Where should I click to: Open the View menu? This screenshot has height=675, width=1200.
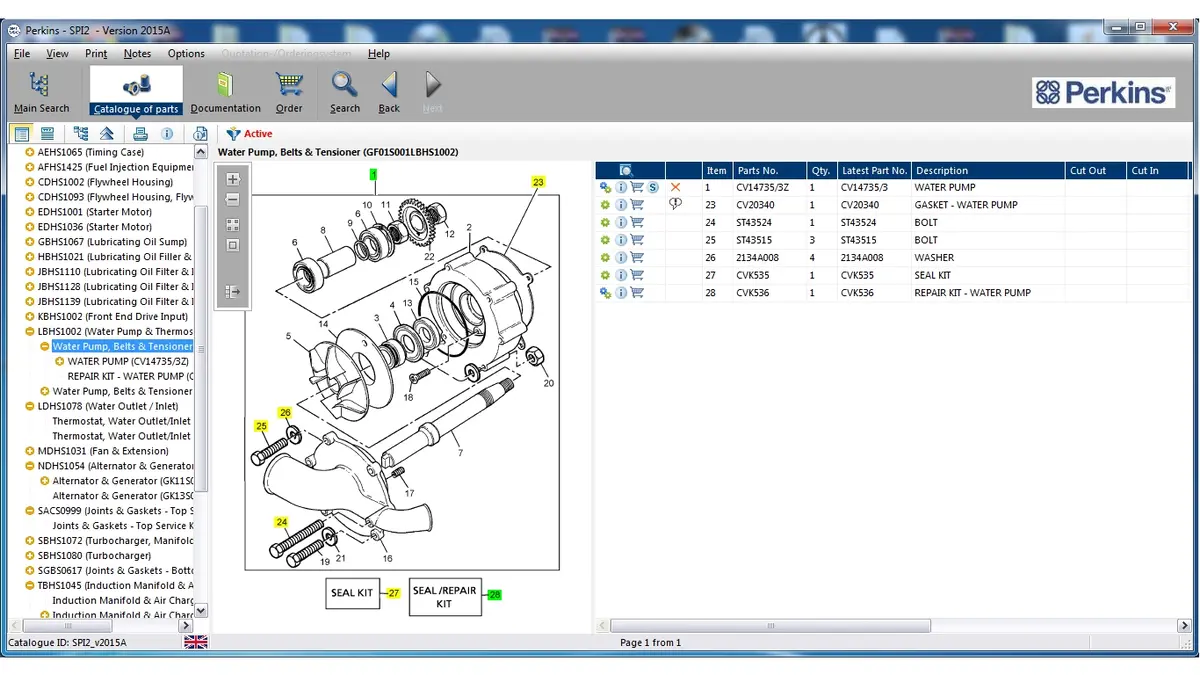[x=58, y=54]
